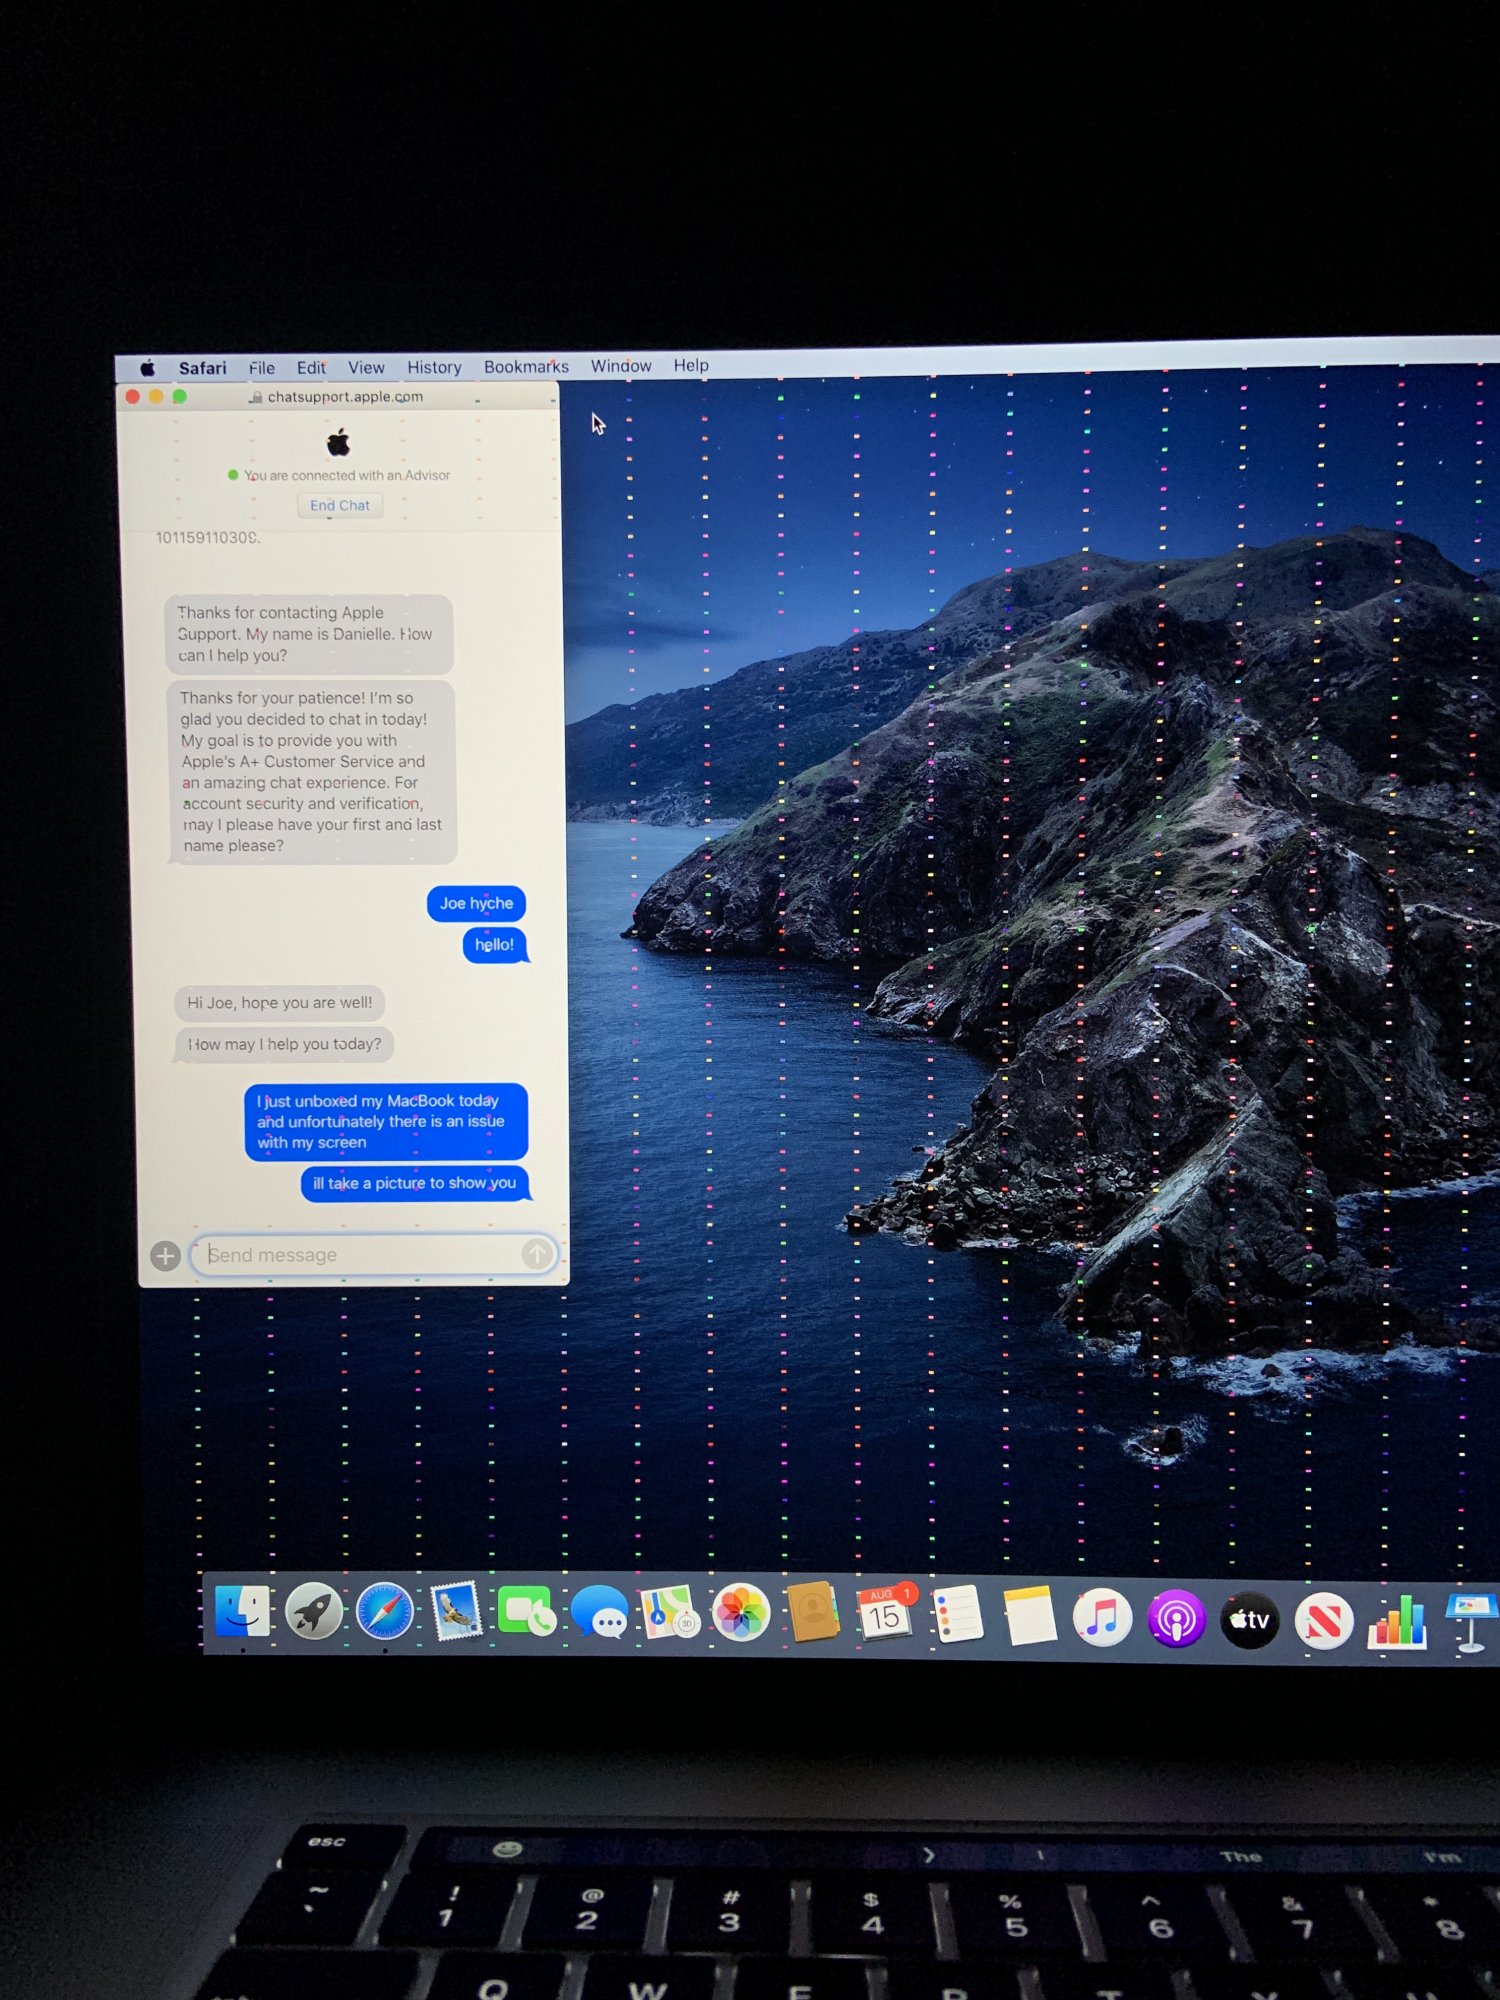Click the send arrow button in chat
Viewport: 1500px width, 2000px height.
point(537,1253)
